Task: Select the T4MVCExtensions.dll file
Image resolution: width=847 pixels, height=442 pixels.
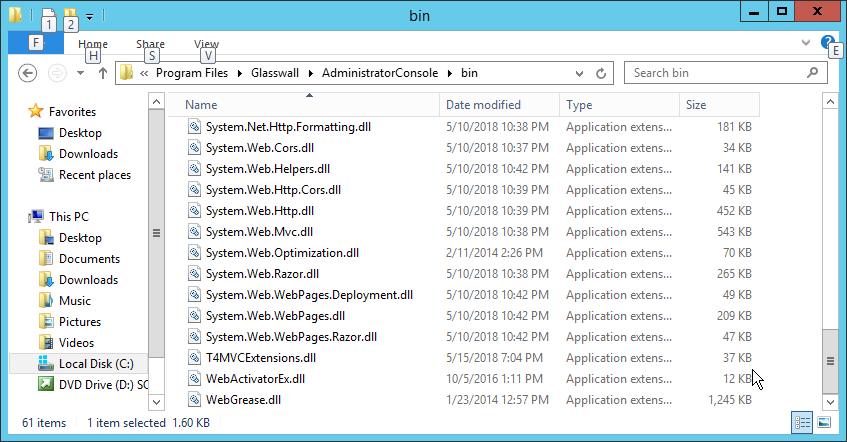Action: tap(260, 358)
